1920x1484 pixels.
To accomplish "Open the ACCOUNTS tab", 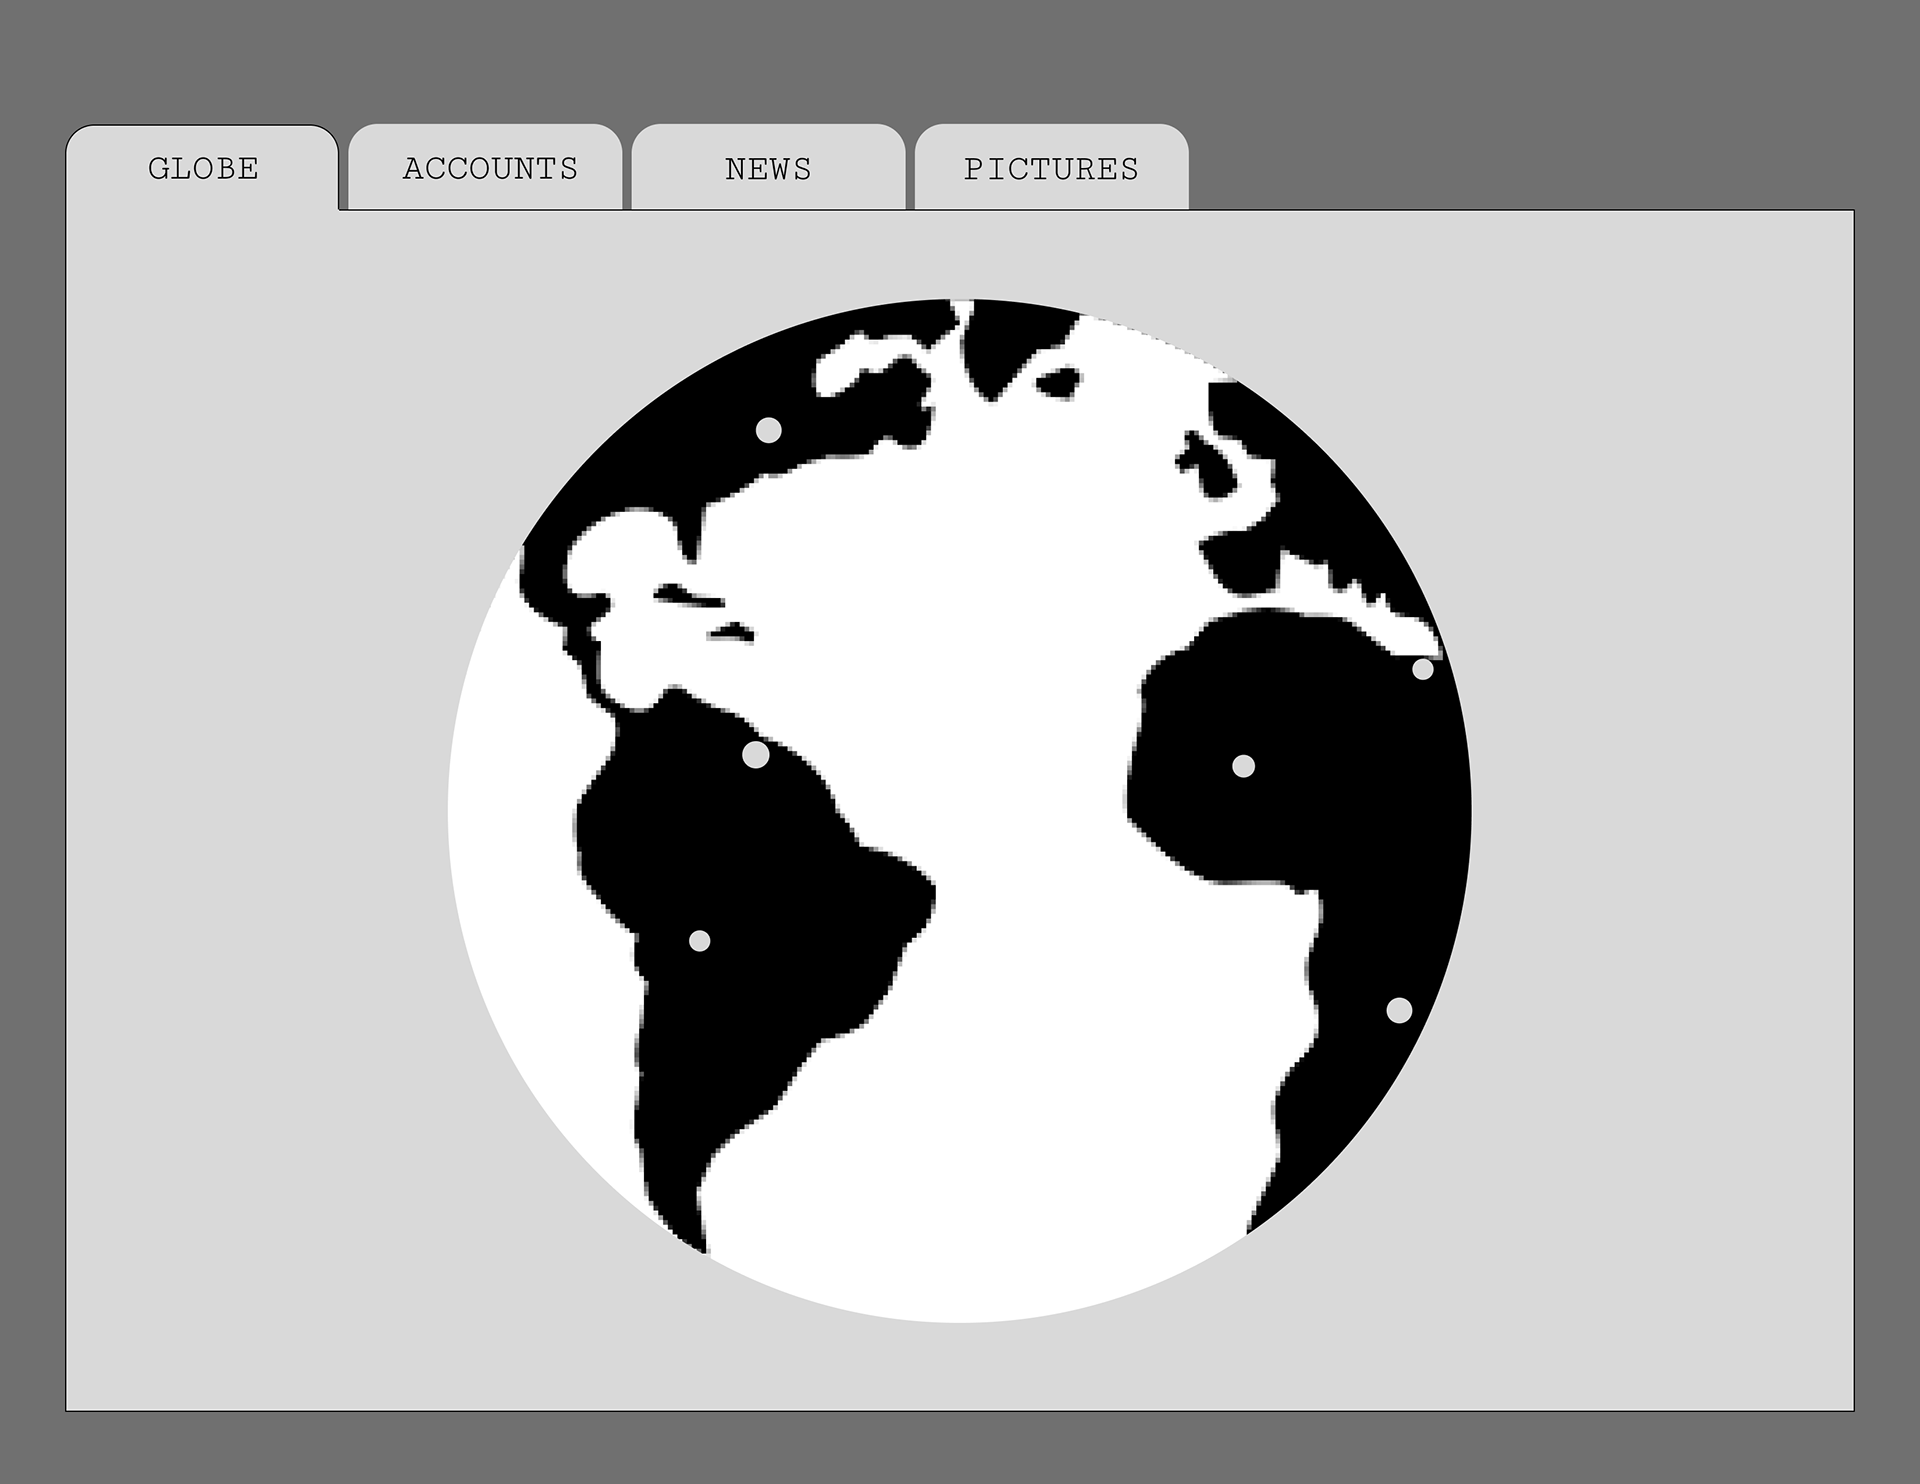I will coord(486,168).
